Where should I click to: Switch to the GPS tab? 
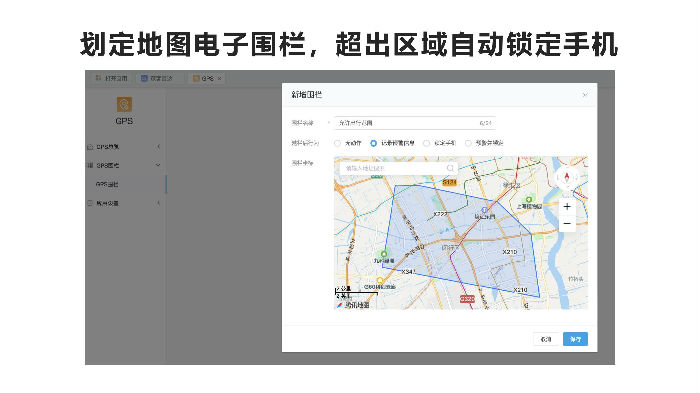[x=204, y=78]
